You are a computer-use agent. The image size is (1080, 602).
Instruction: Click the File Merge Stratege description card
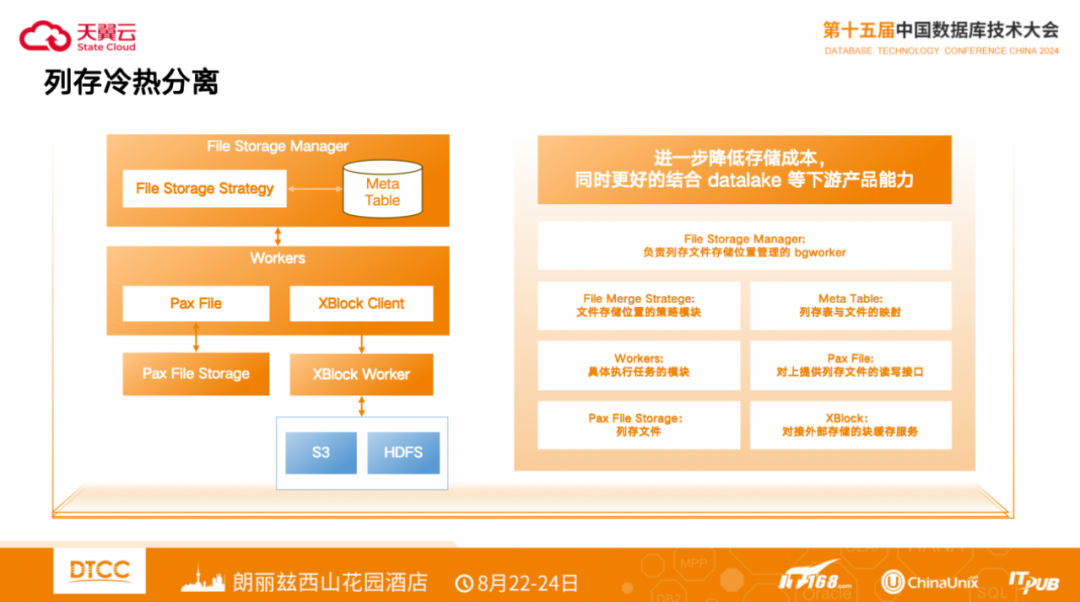pos(638,305)
